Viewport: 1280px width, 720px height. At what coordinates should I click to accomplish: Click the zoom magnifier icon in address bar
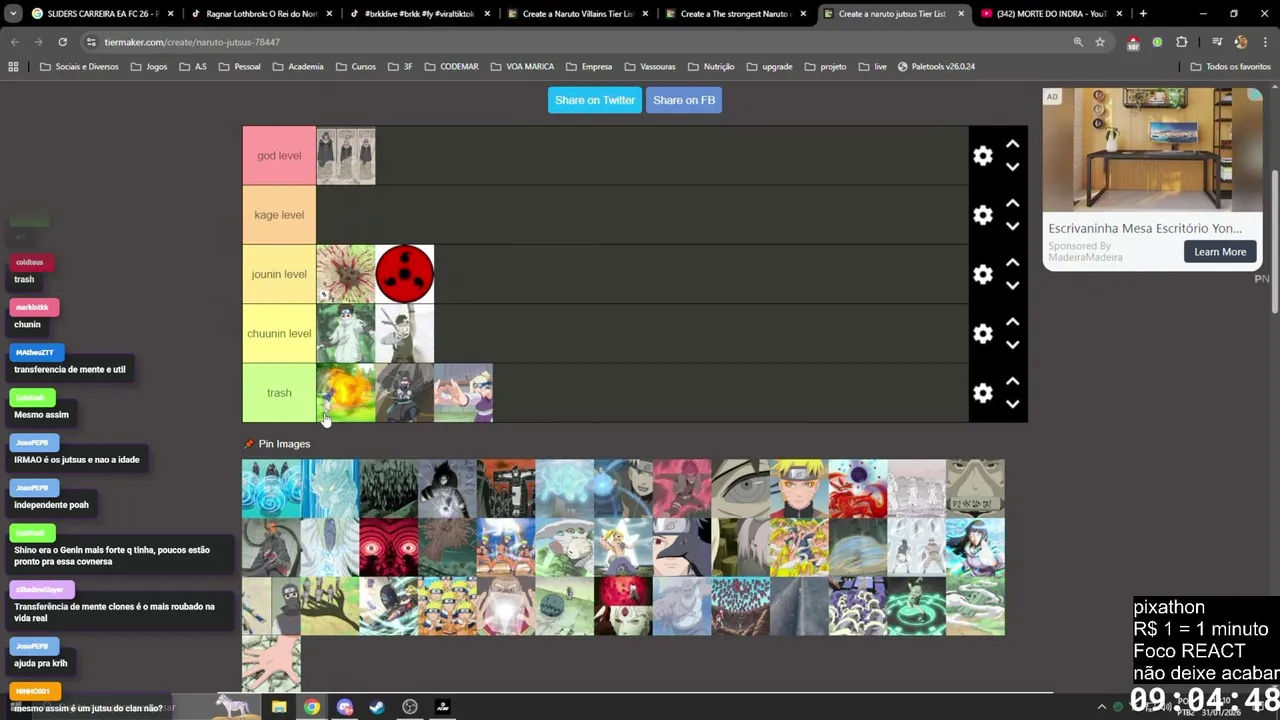tap(1078, 42)
